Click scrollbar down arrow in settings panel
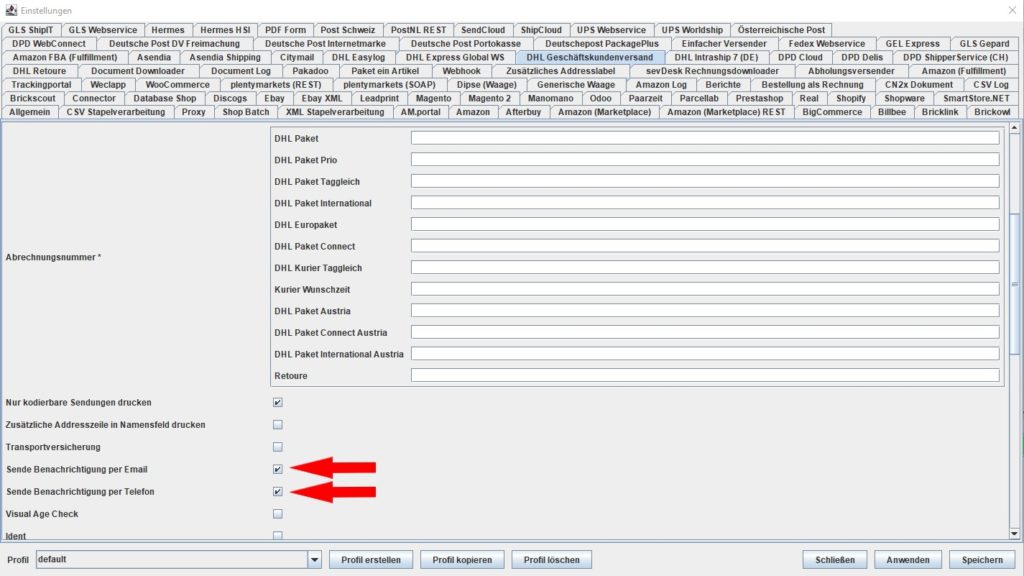 [x=1014, y=534]
